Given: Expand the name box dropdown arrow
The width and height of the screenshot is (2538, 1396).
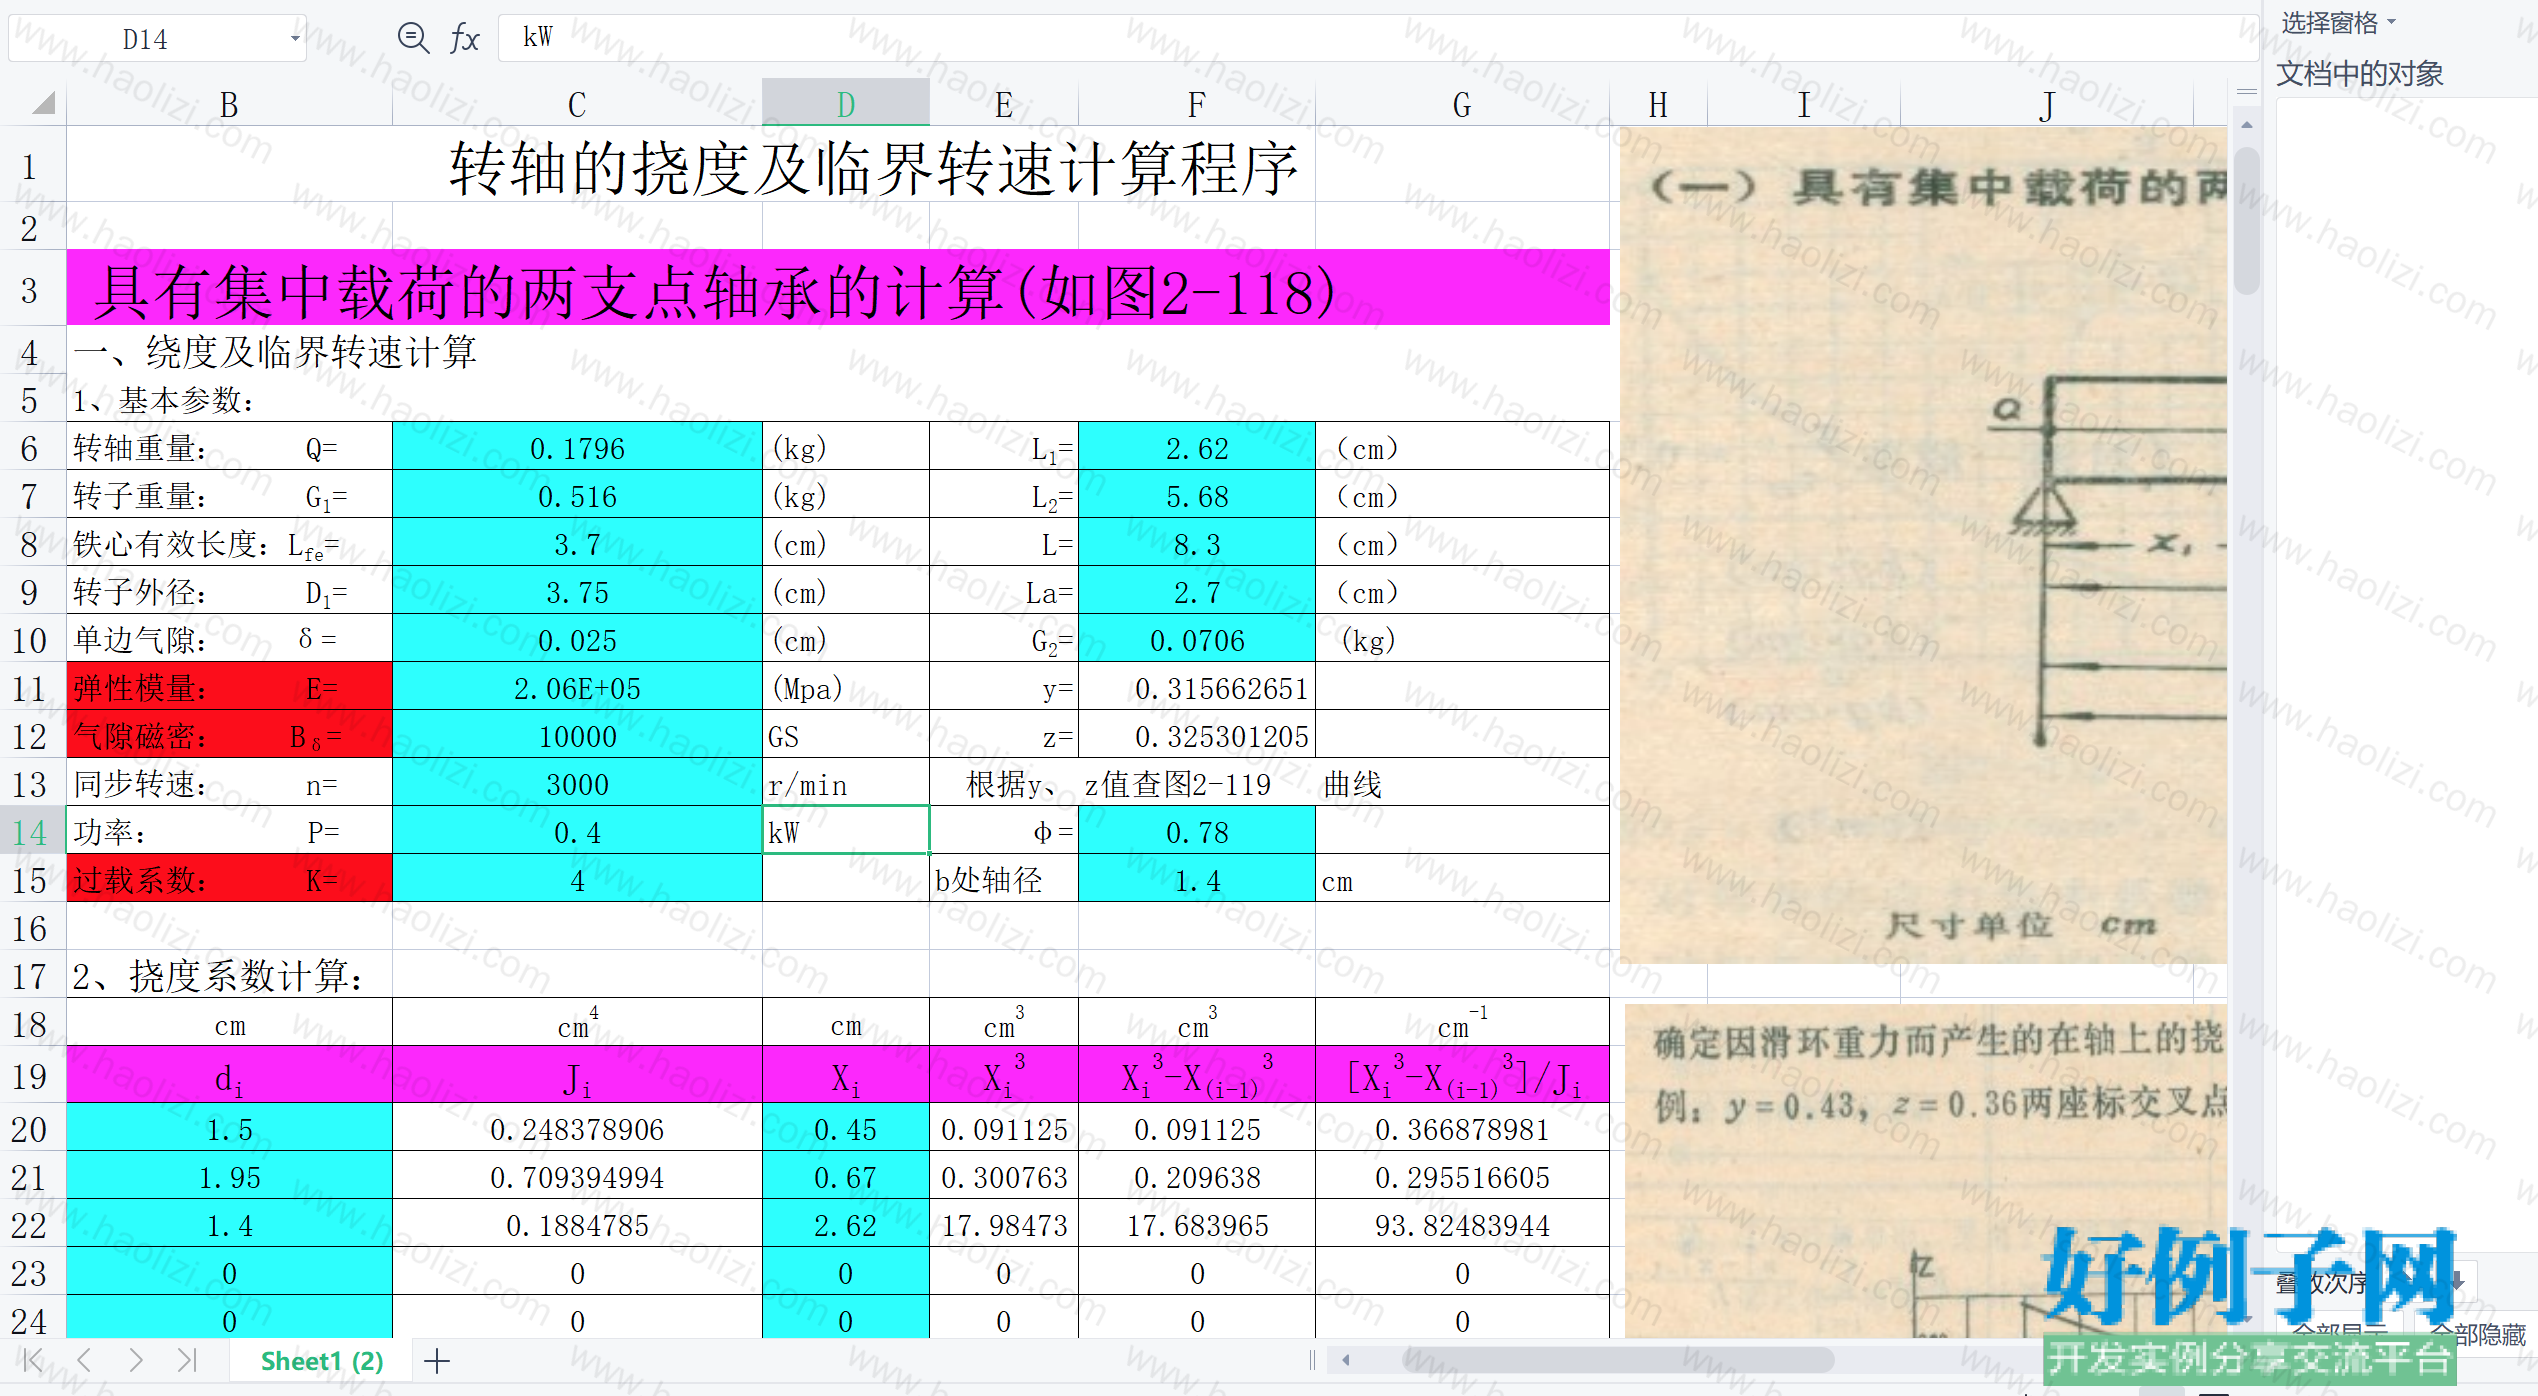Looking at the screenshot, I should click(x=295, y=39).
